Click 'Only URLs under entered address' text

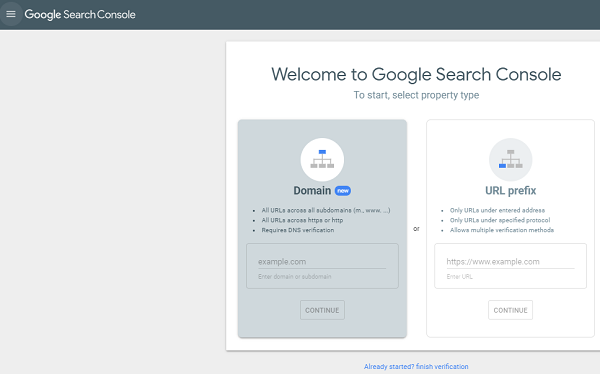[497, 210]
